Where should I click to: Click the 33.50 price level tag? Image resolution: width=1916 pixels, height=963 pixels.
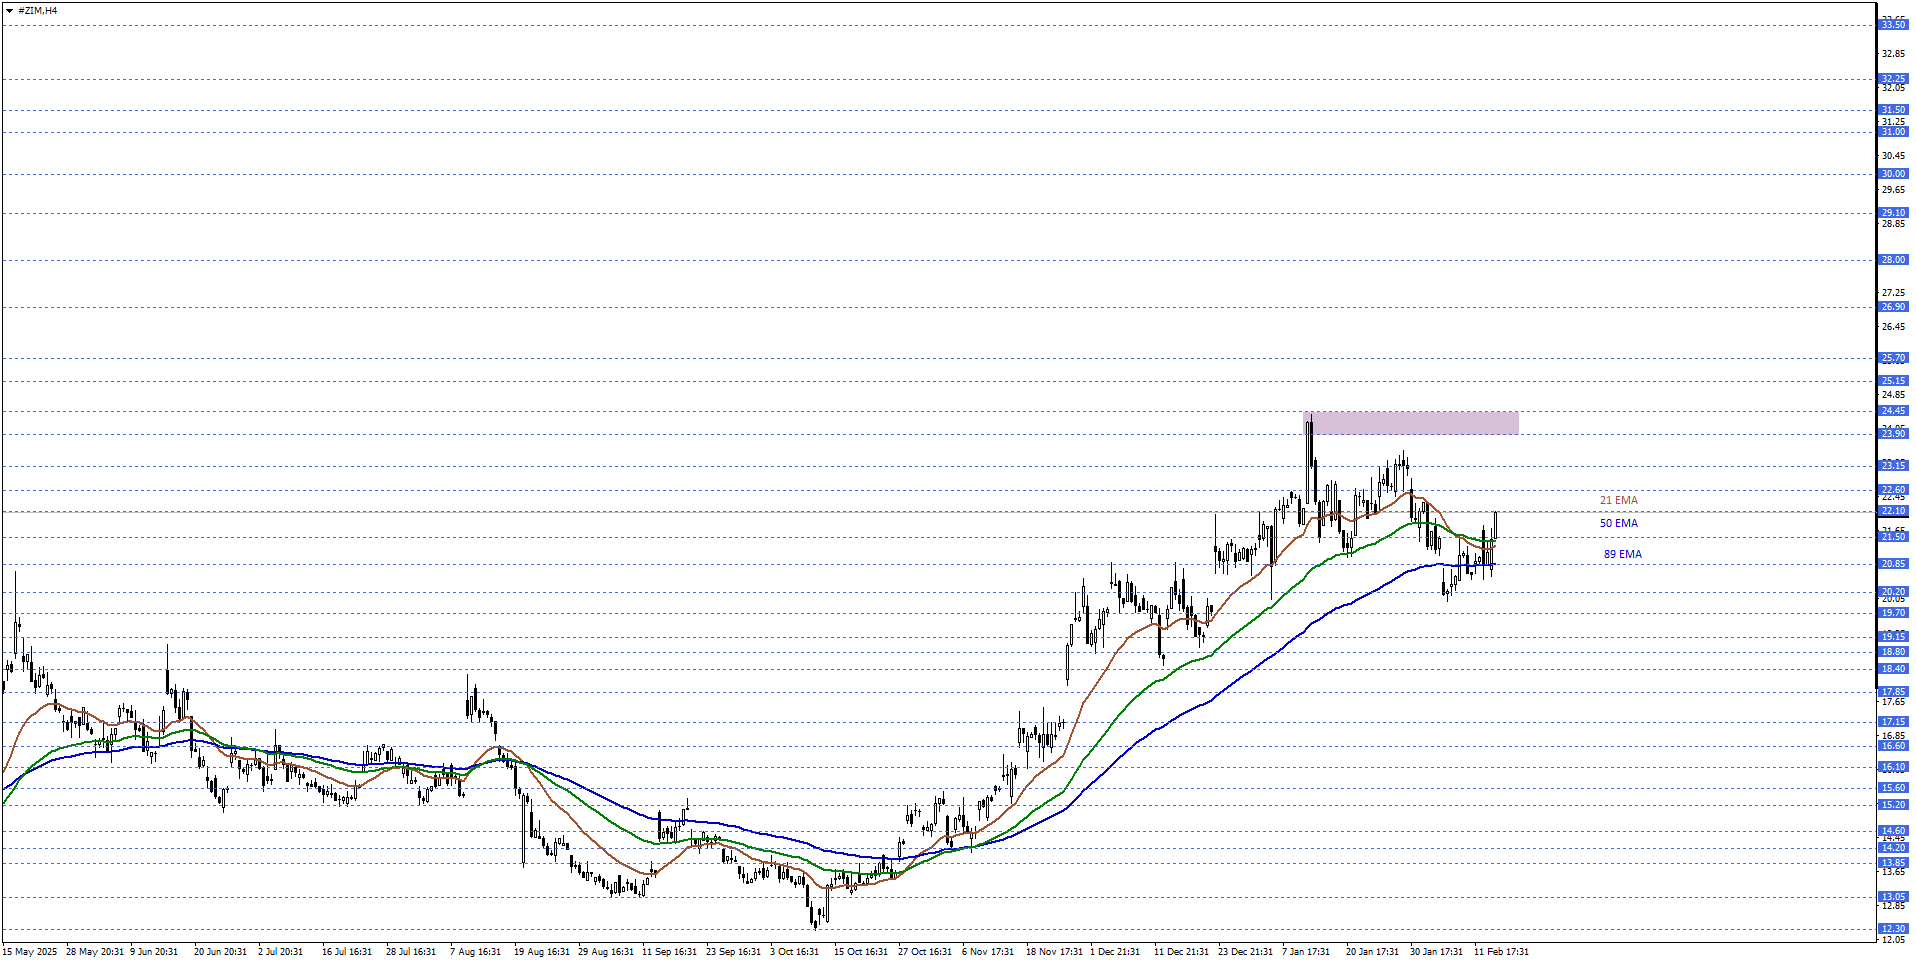coord(1893,25)
